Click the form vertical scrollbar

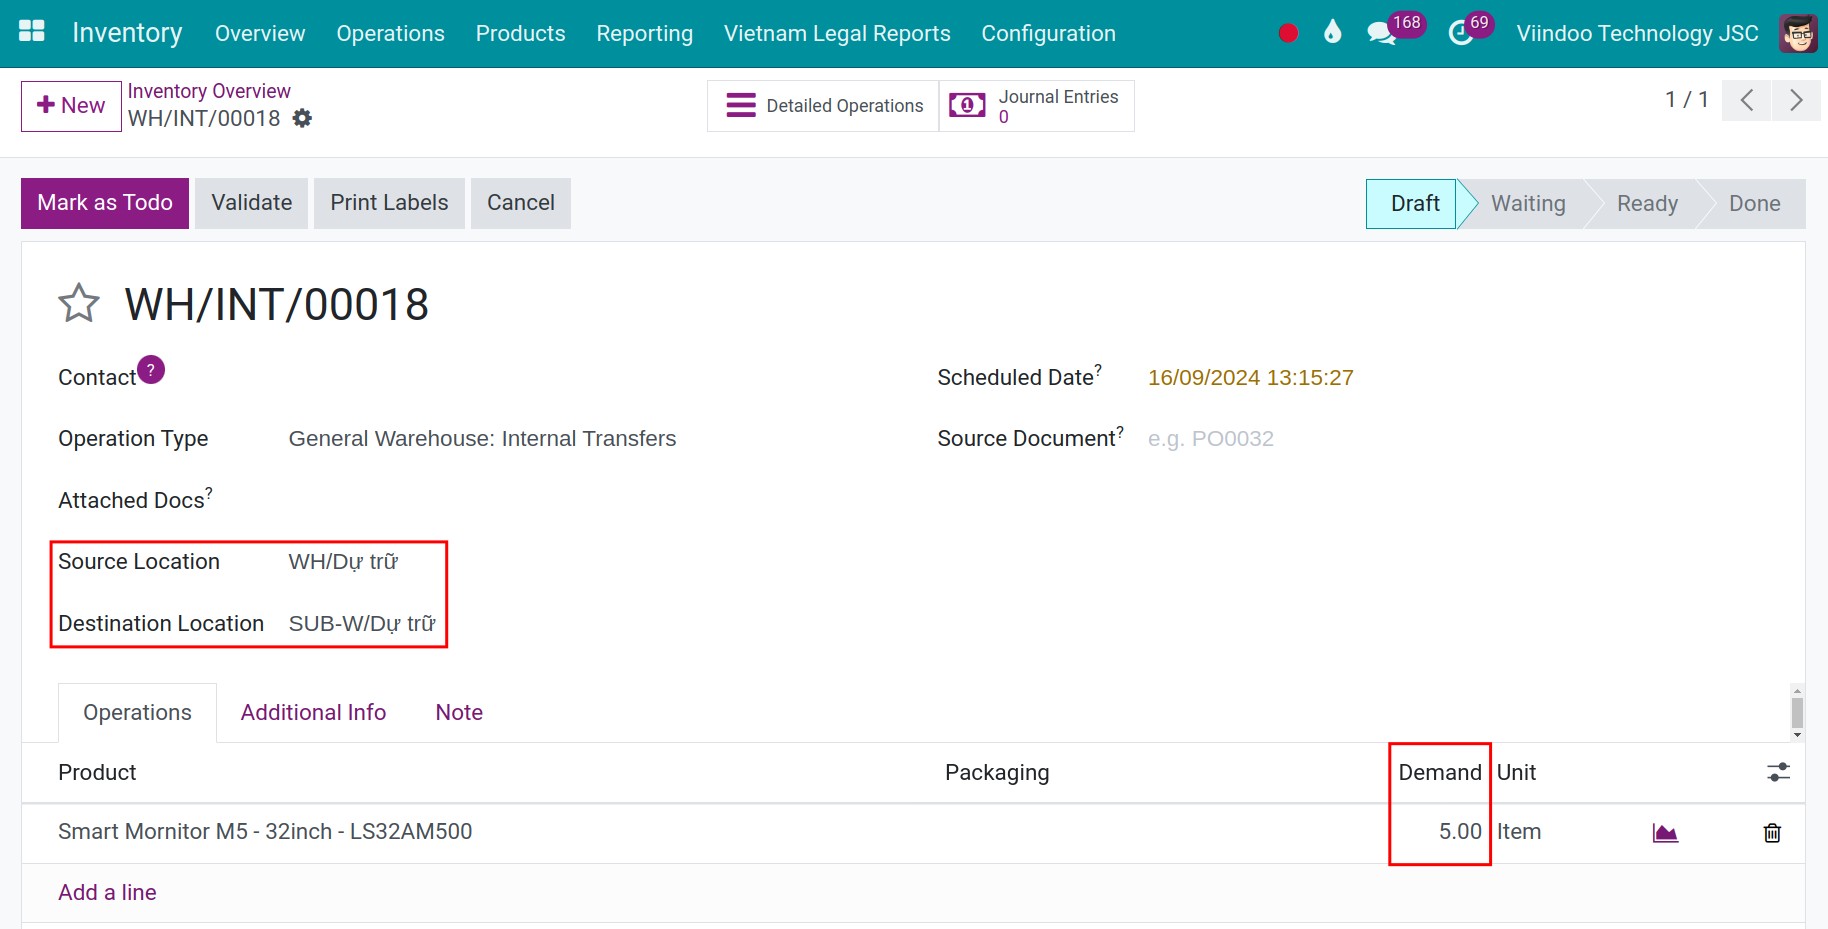(1797, 713)
